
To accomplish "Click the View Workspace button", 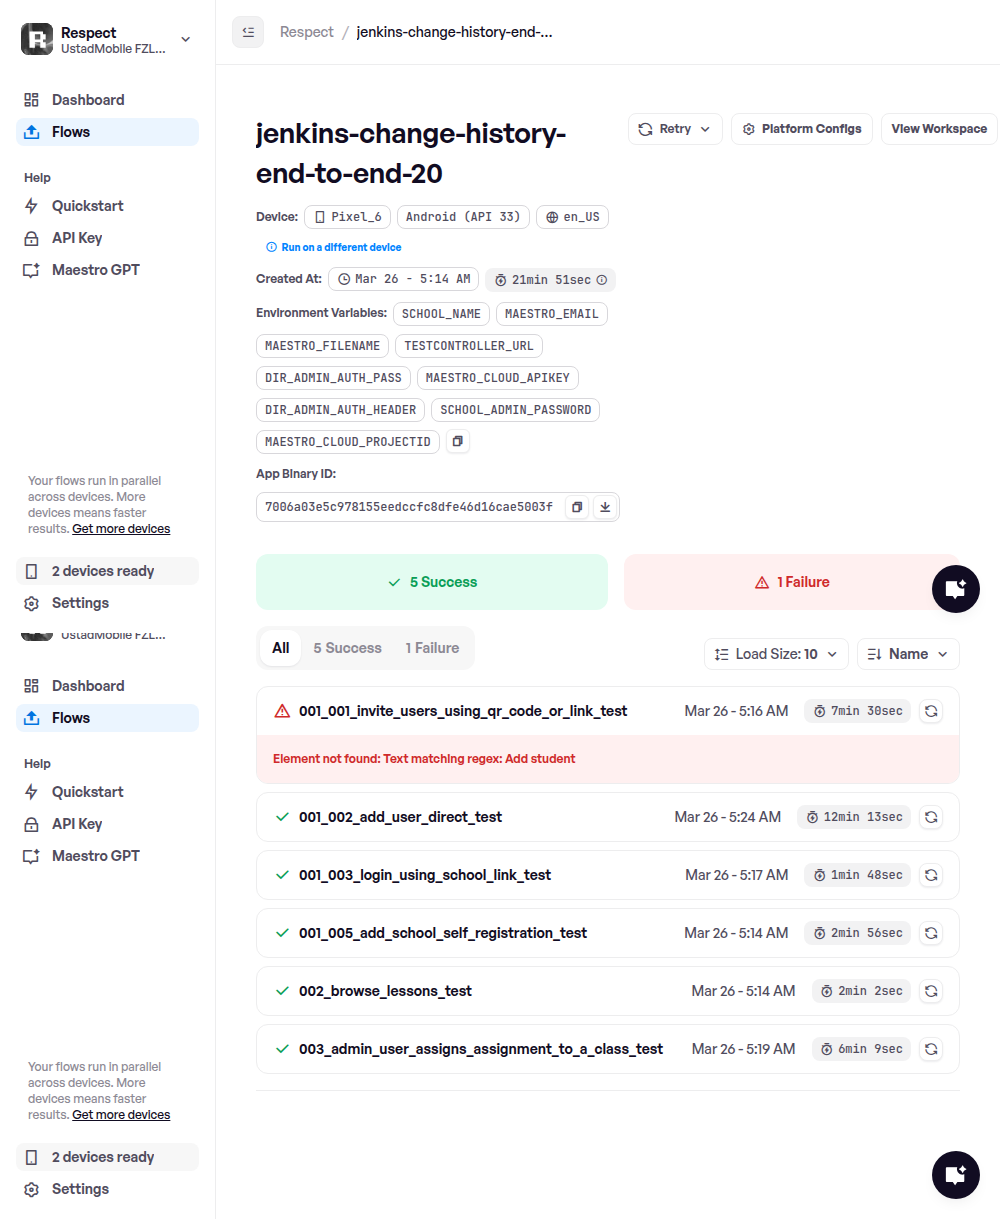I will [x=938, y=129].
